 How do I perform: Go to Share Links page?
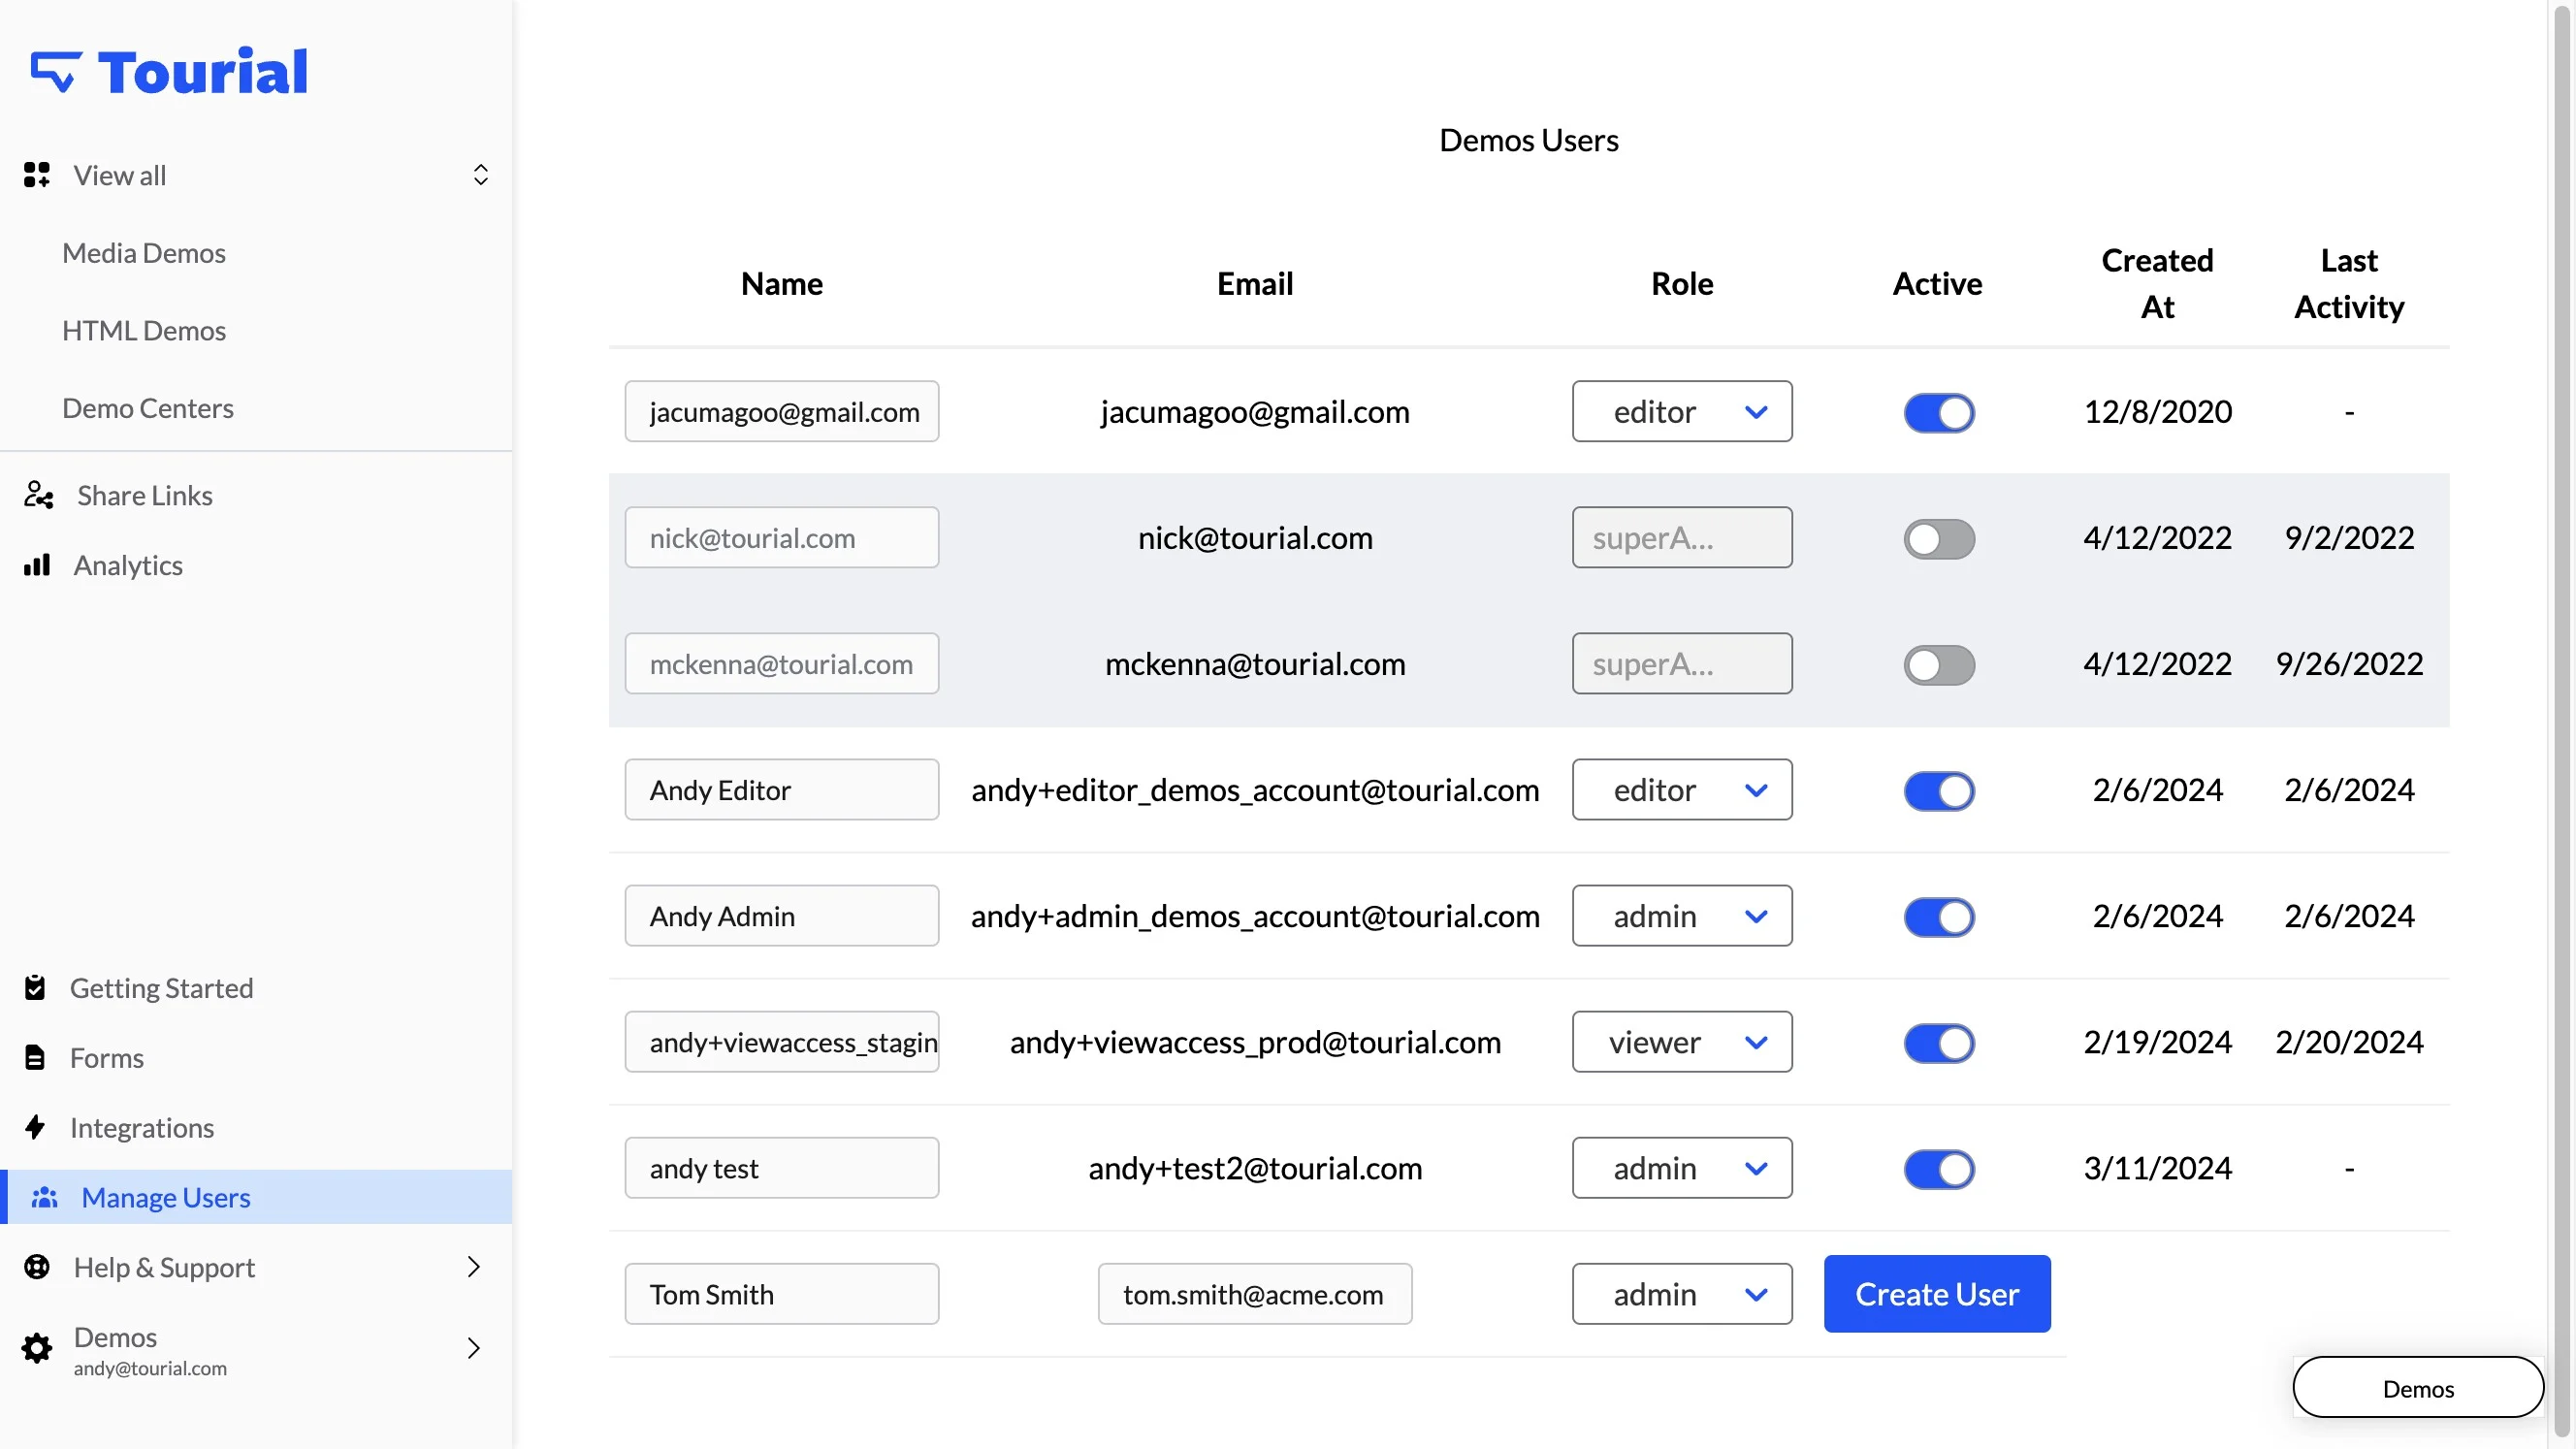pyautogui.click(x=145, y=495)
